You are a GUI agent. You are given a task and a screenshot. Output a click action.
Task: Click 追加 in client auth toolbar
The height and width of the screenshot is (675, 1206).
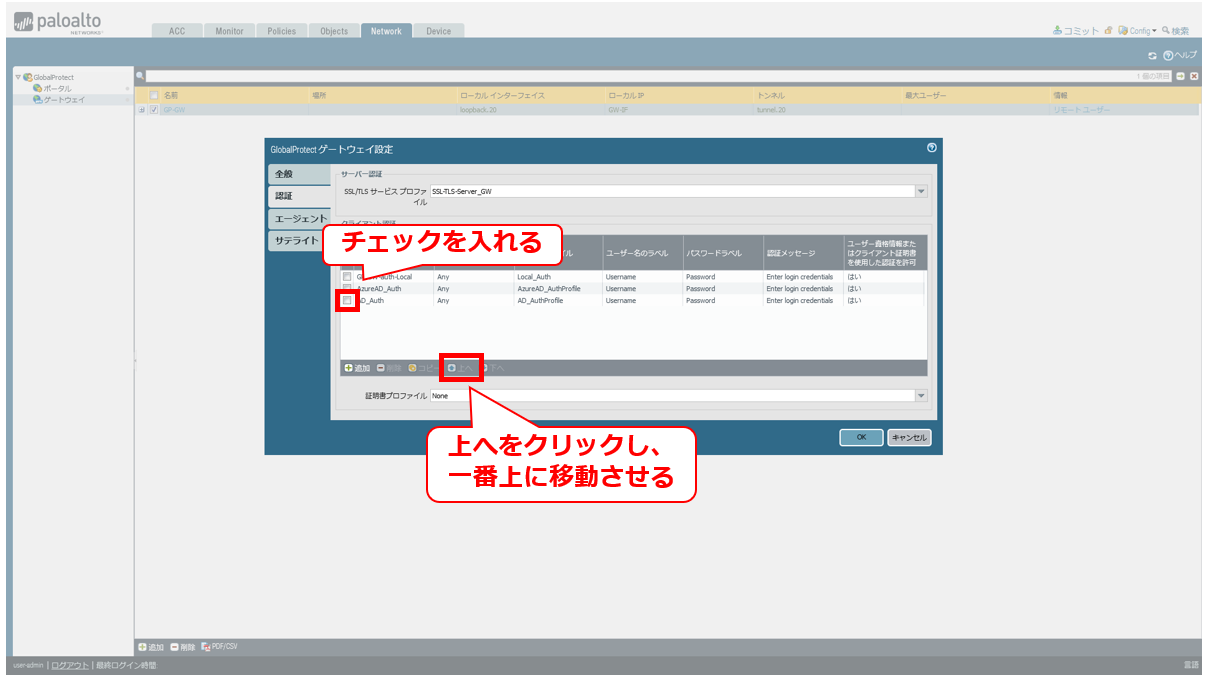point(357,368)
